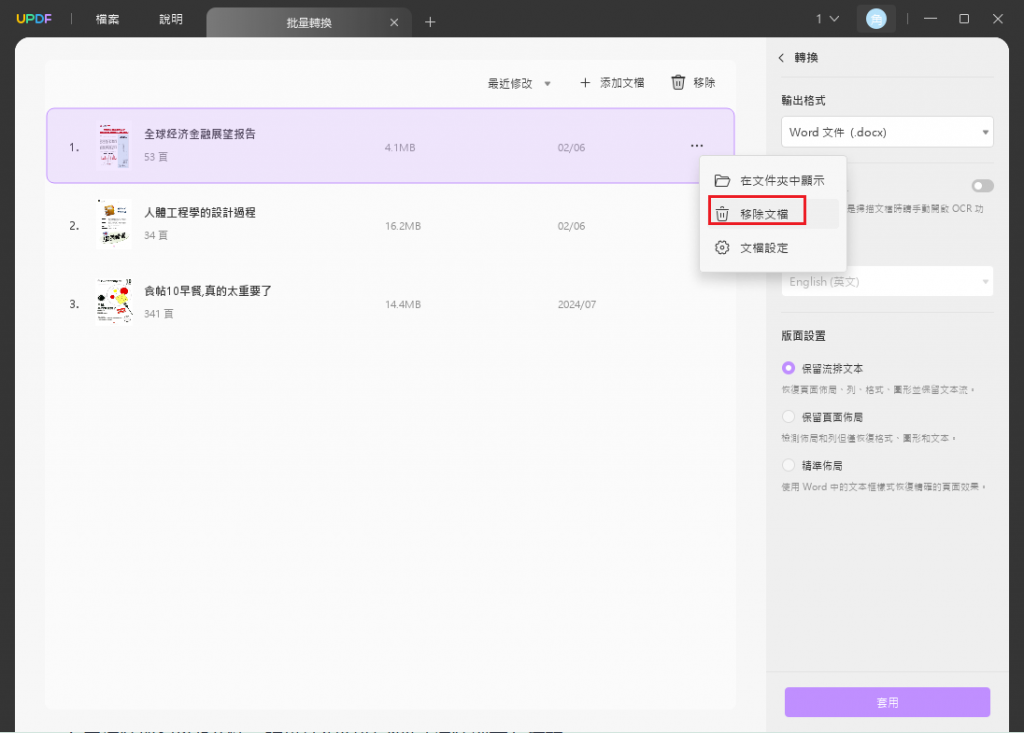Select 移除文檔 from the context menu
Image resolution: width=1024 pixels, height=733 pixels.
click(x=773, y=214)
